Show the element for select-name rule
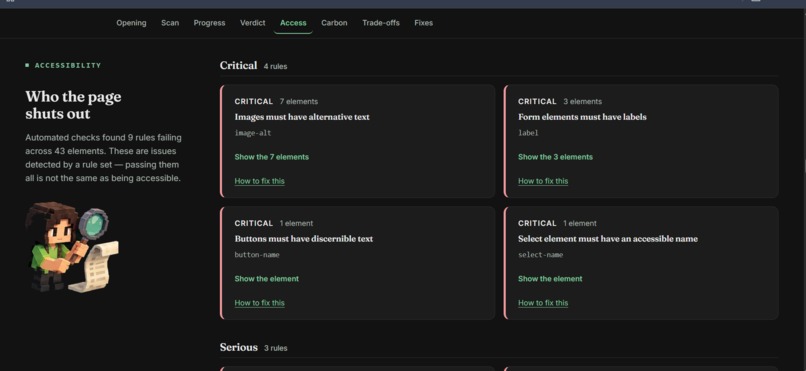The height and width of the screenshot is (371, 806). coord(550,279)
